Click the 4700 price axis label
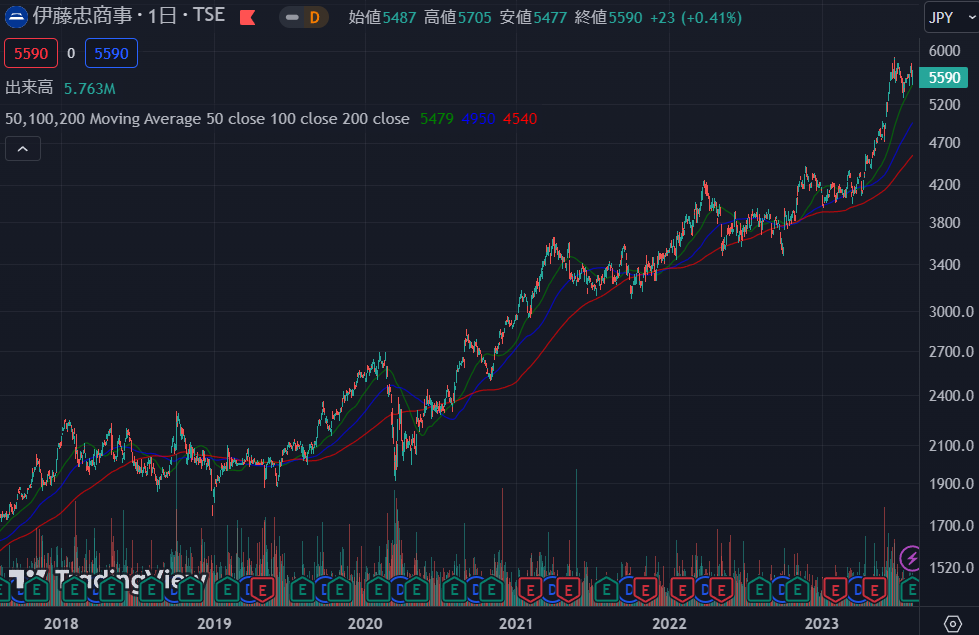This screenshot has height=635, width=979. (x=944, y=143)
